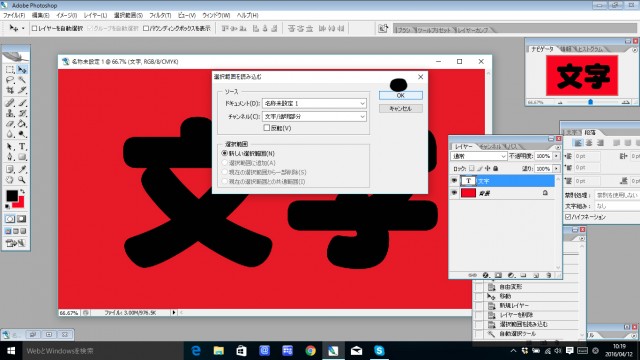The width and height of the screenshot is (640, 360).
Task: Open the ドキュメント(D) dropdown
Action: [x=314, y=103]
